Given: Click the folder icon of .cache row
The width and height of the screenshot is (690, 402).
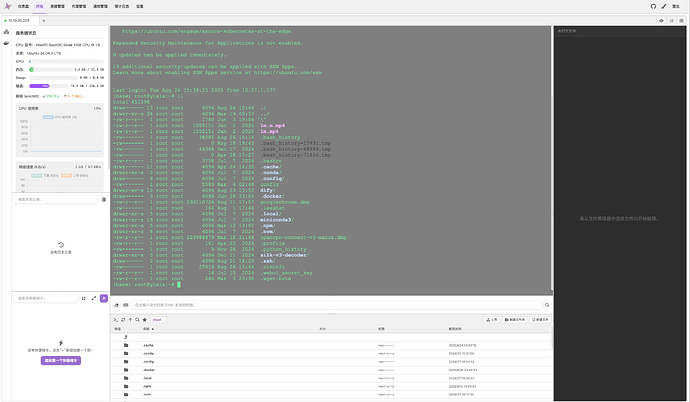Looking at the screenshot, I should point(126,345).
